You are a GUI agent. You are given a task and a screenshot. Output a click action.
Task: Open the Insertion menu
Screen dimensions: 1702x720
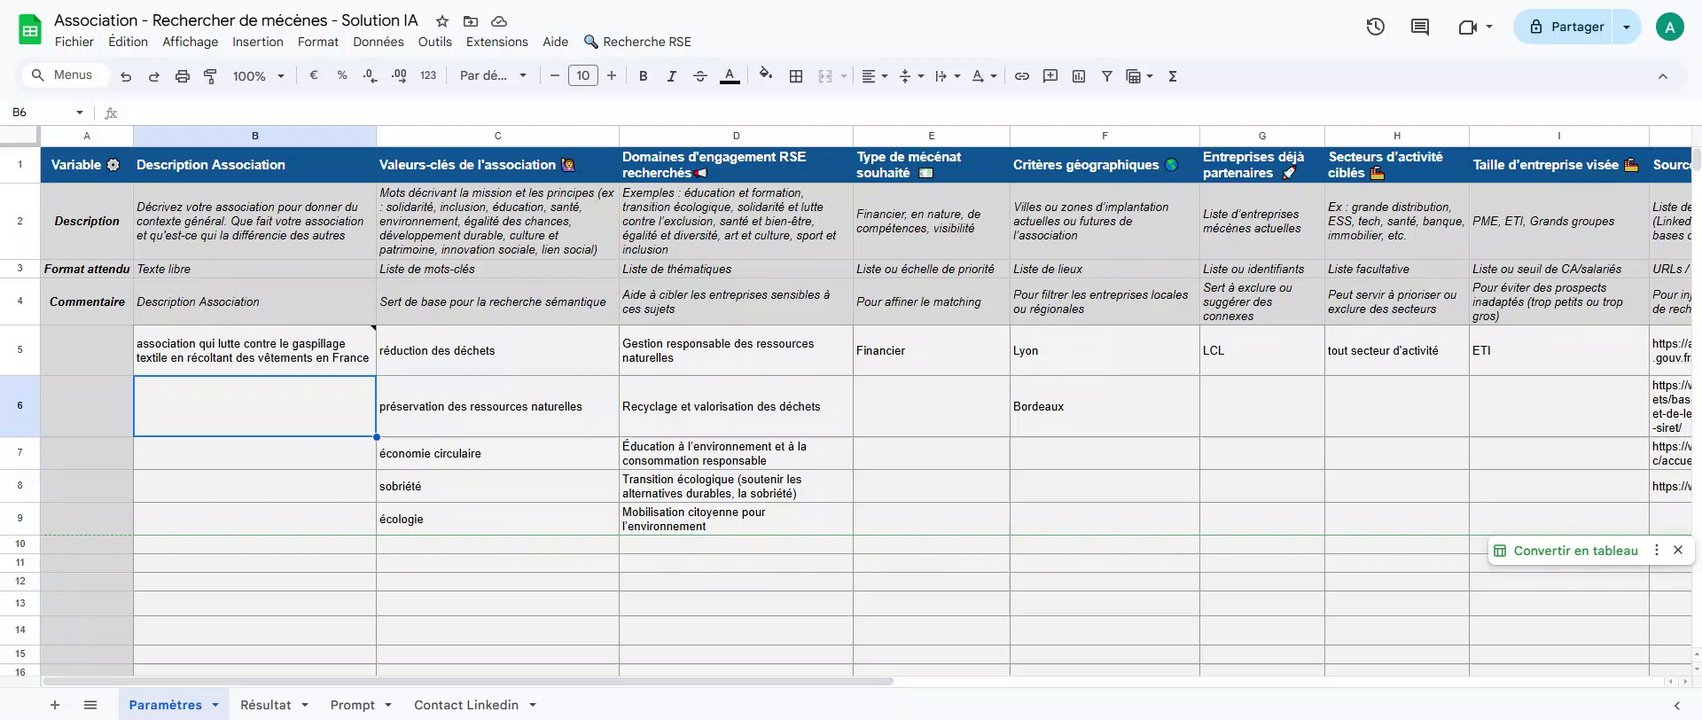pos(258,42)
